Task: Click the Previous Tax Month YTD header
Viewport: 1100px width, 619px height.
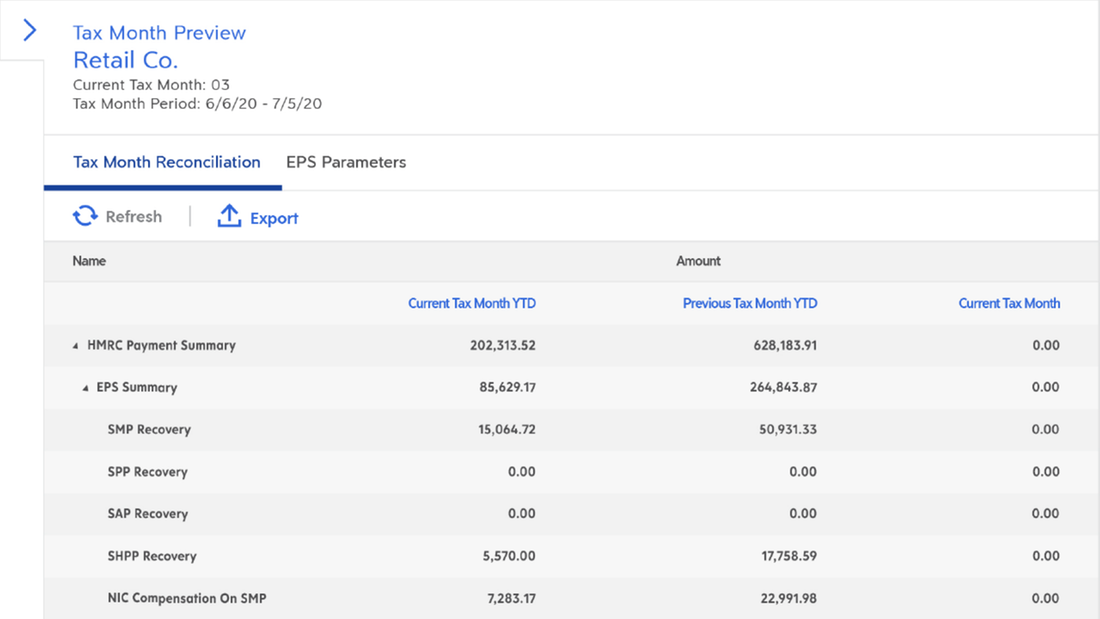Action: click(749, 303)
